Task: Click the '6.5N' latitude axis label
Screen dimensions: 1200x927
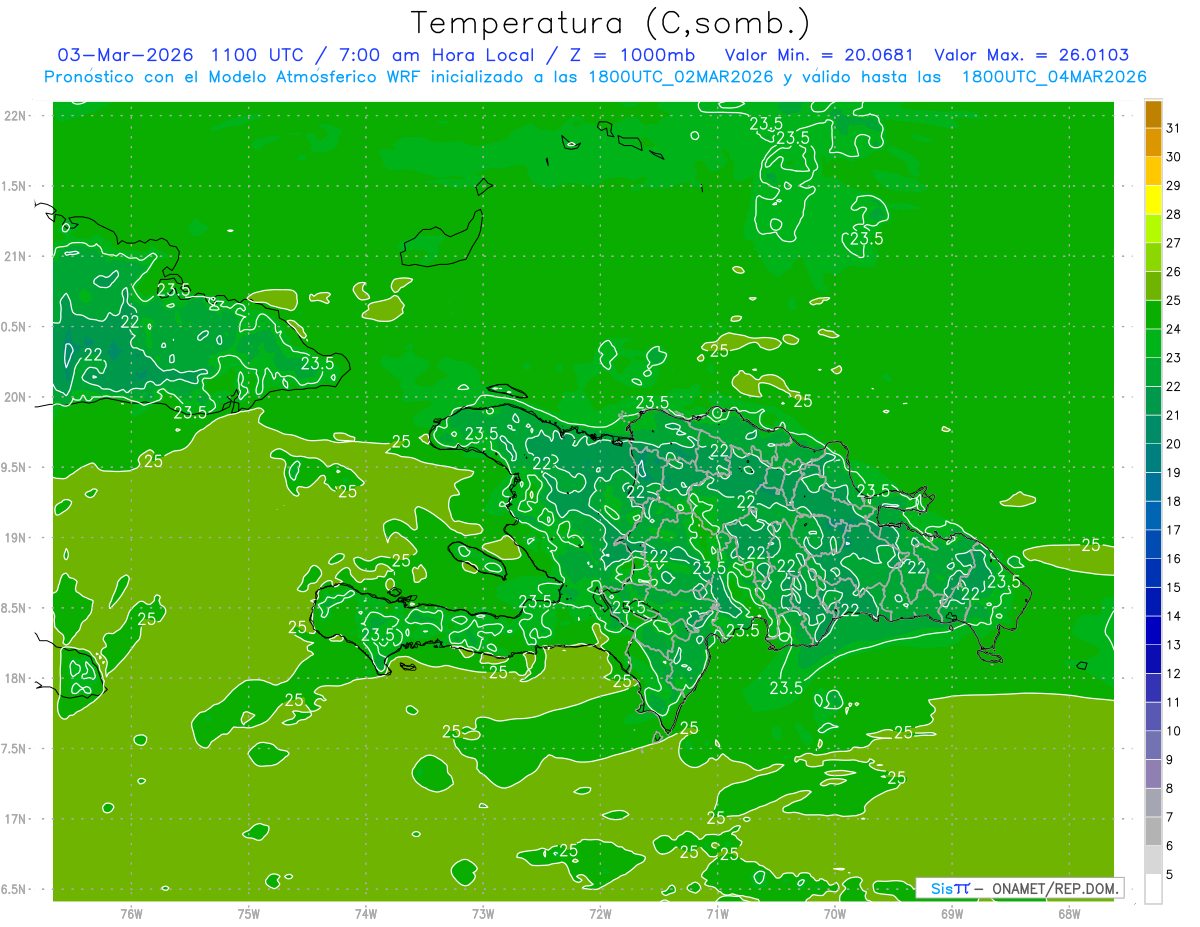Action: click(16, 890)
